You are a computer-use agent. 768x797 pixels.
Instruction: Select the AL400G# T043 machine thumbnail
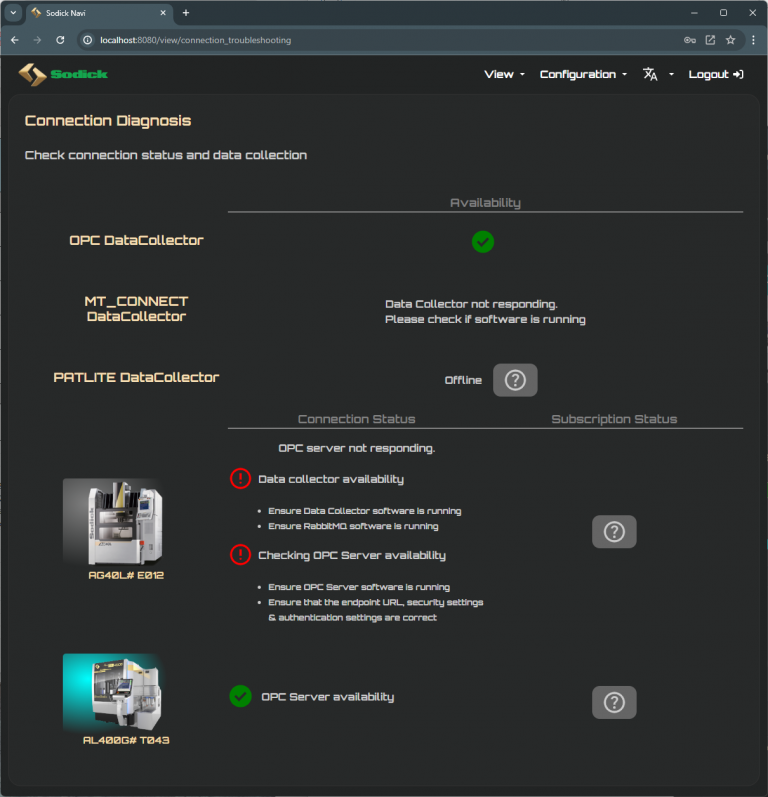(x=112, y=692)
